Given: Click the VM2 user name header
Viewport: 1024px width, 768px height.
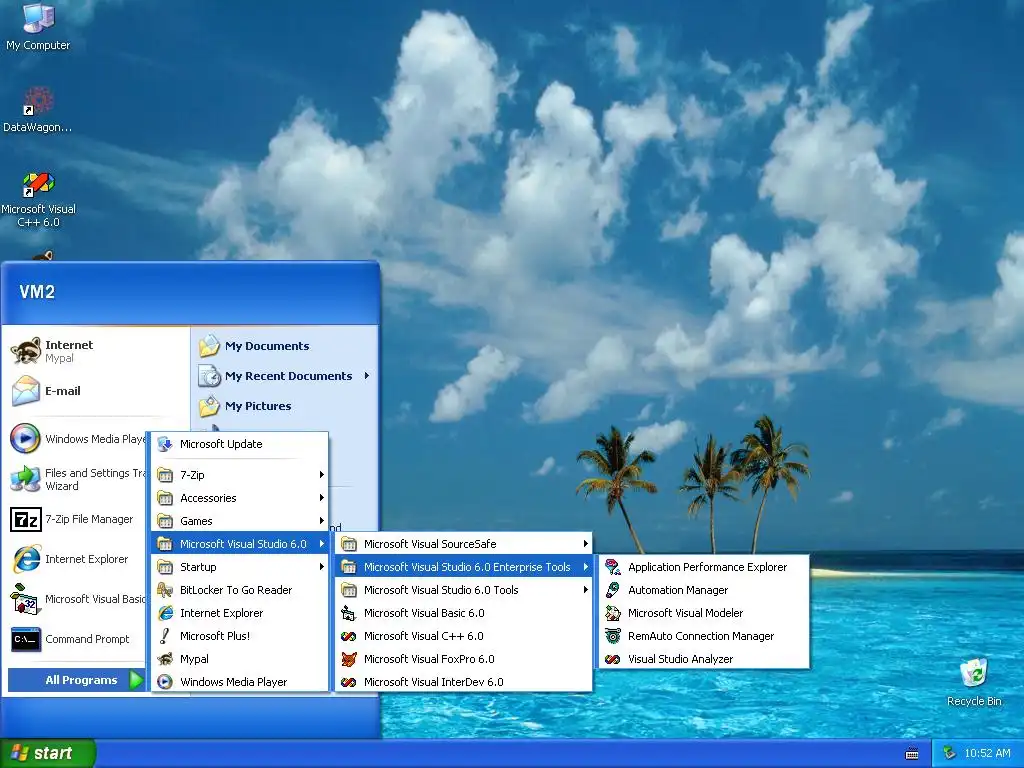Looking at the screenshot, I should (x=37, y=292).
